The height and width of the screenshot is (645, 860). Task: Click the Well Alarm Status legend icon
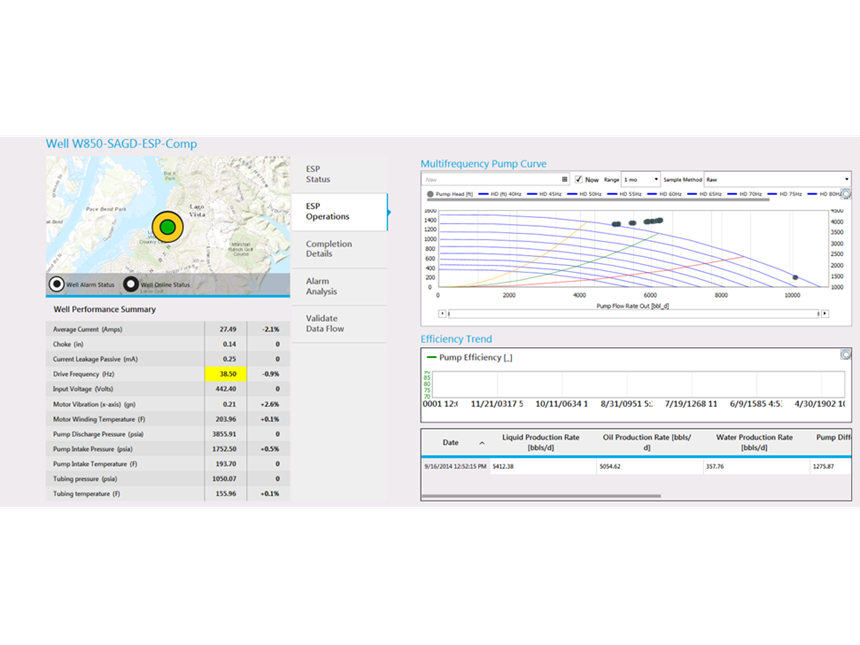59,284
